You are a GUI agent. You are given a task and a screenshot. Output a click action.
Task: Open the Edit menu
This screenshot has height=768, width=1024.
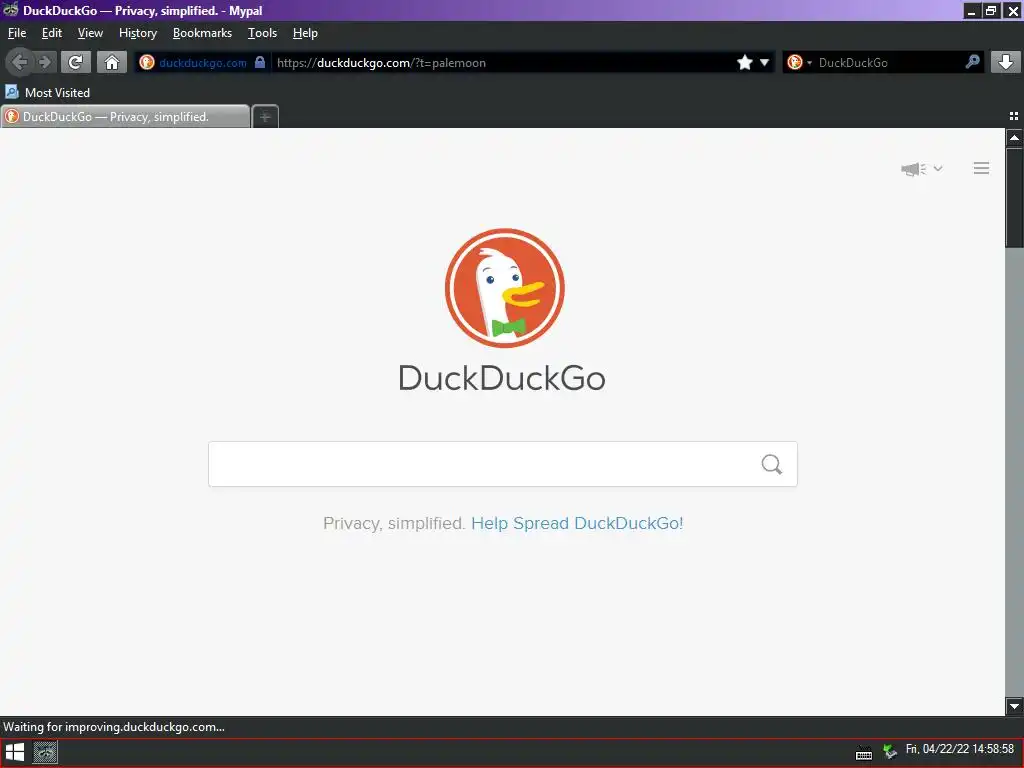[52, 33]
